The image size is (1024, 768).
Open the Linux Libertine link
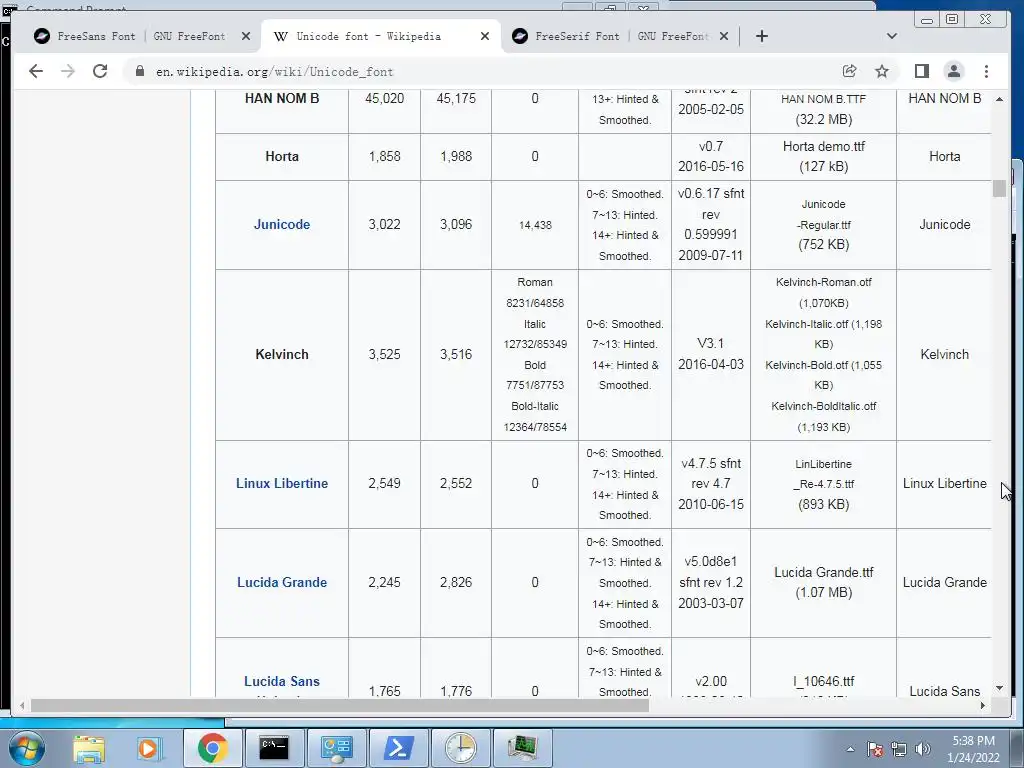pyautogui.click(x=281, y=484)
